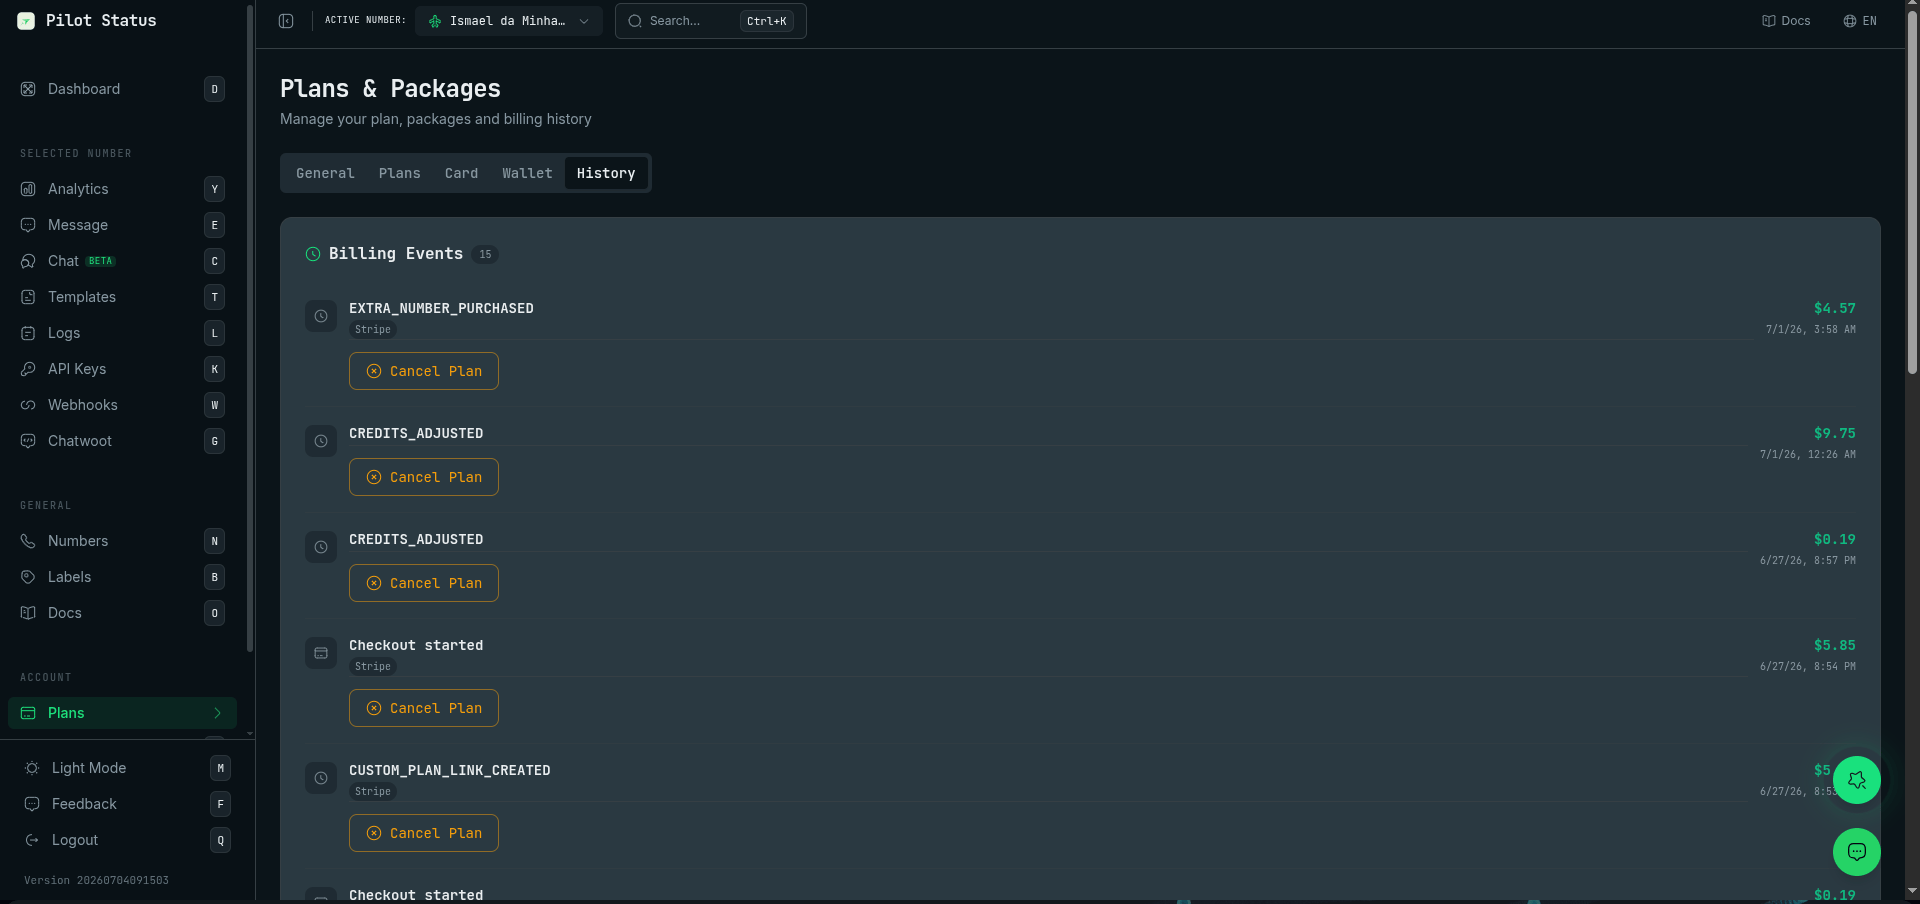Click the $5.85 amount
The width and height of the screenshot is (1920, 904).
(1834, 645)
